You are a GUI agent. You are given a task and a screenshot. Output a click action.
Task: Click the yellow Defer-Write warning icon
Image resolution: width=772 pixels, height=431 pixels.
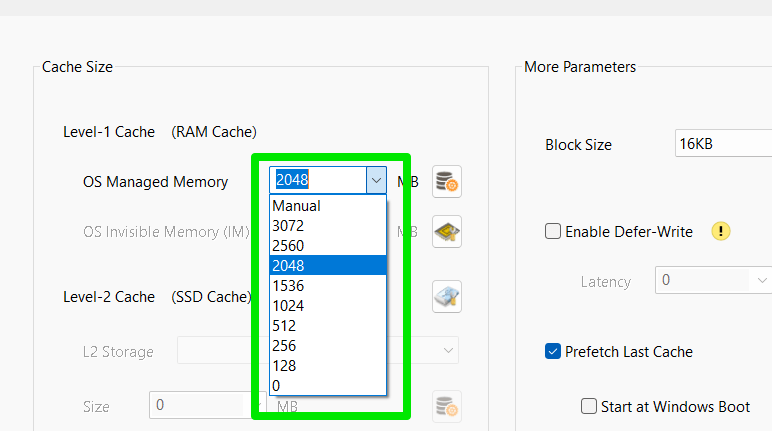tap(721, 231)
